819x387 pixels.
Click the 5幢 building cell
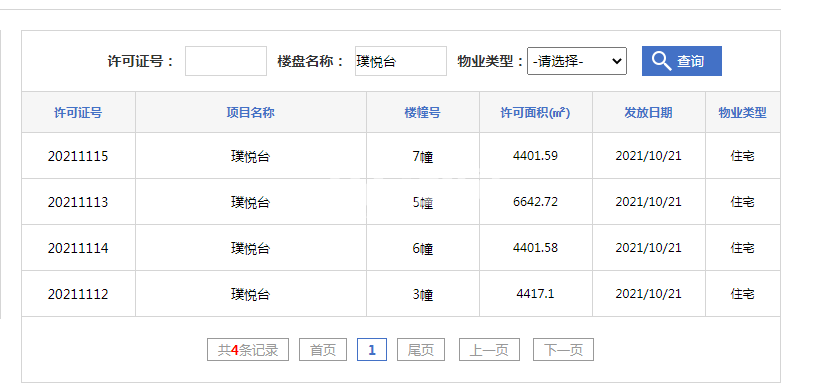[423, 202]
